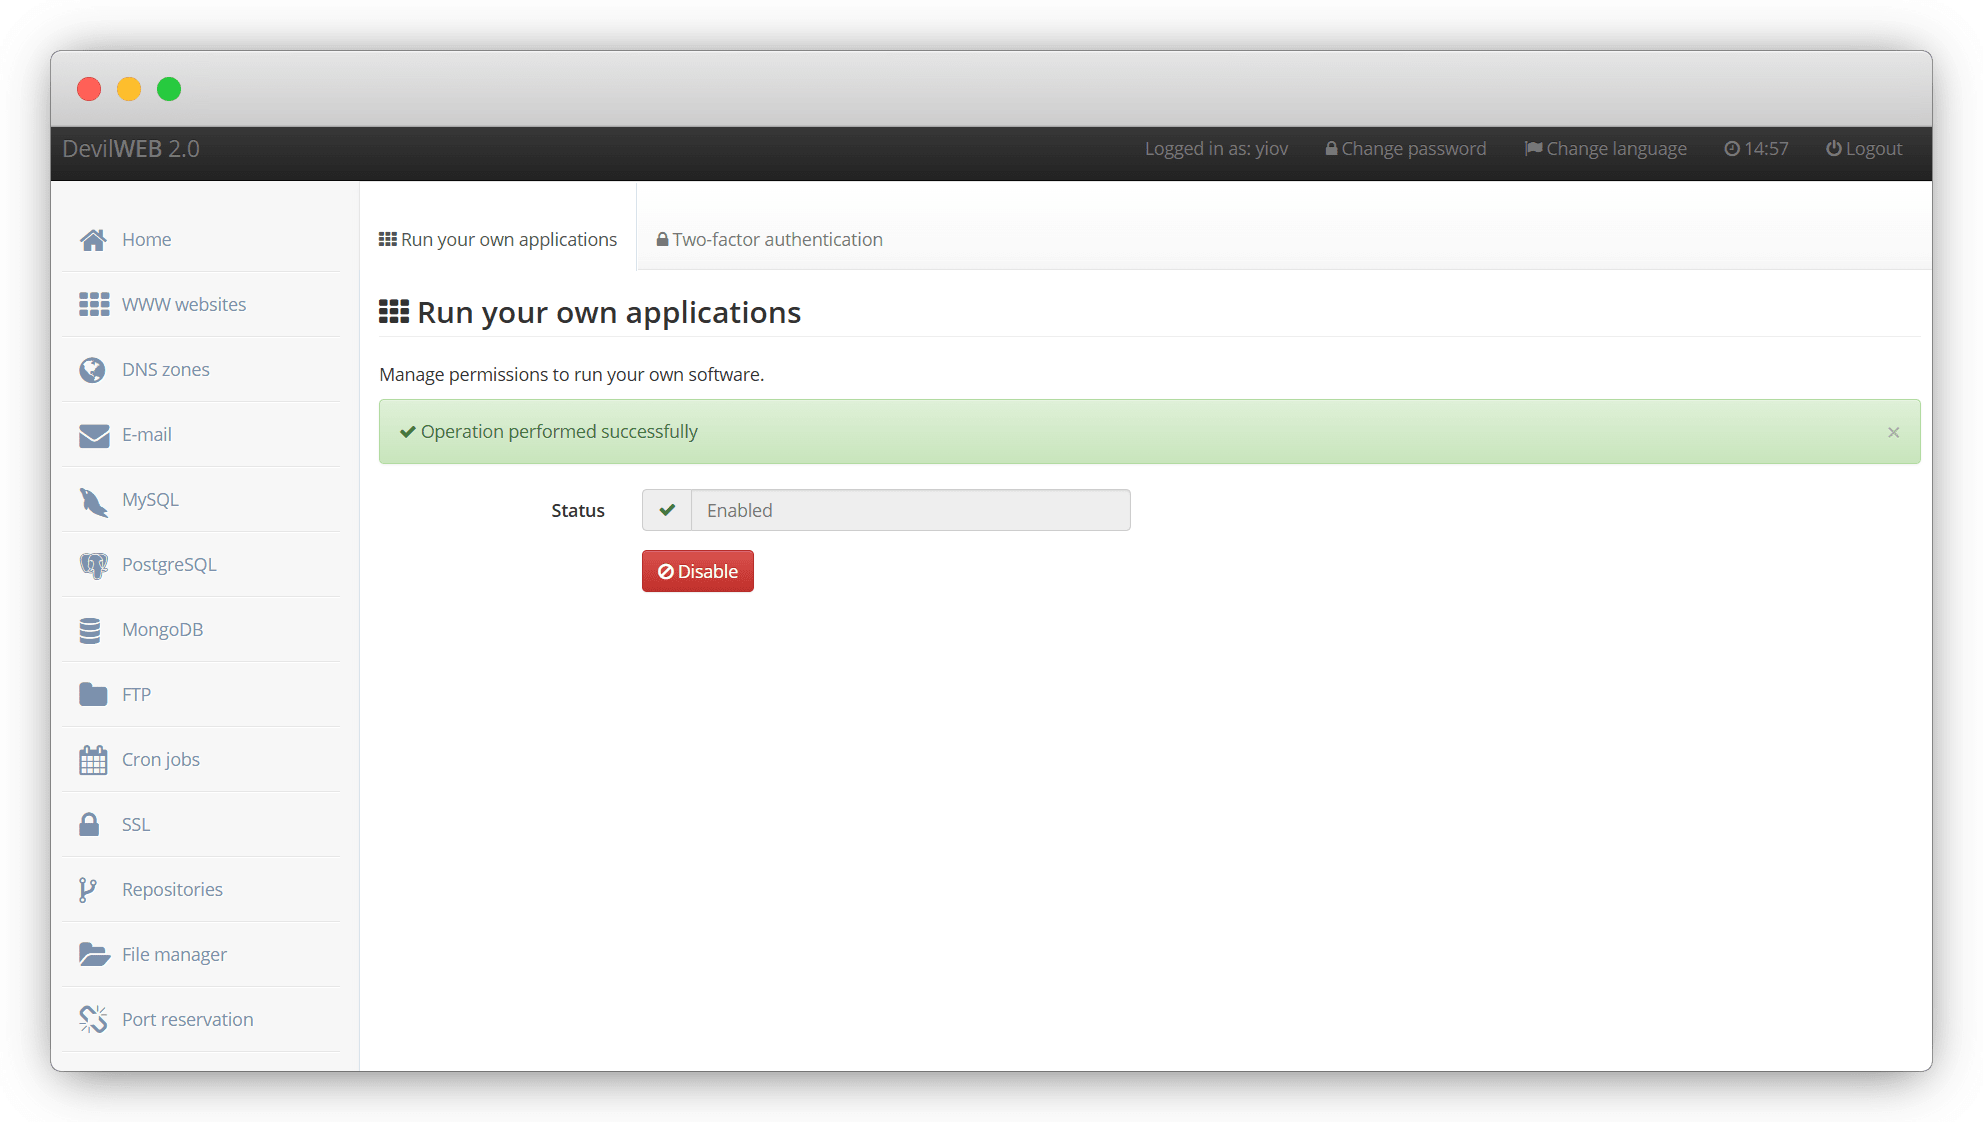1983x1122 pixels.
Task: Click the MySQL dolphin icon
Action: [x=93, y=501]
